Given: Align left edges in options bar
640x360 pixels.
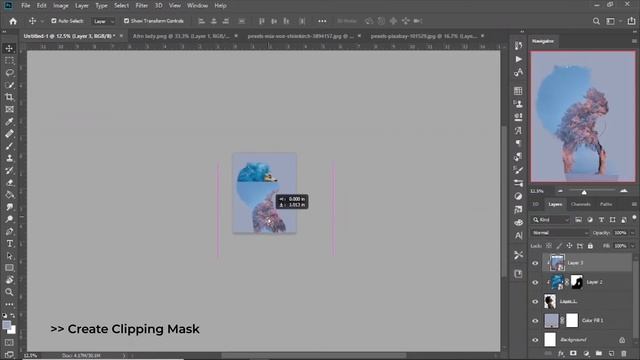Looking at the screenshot, I should click(201, 21).
